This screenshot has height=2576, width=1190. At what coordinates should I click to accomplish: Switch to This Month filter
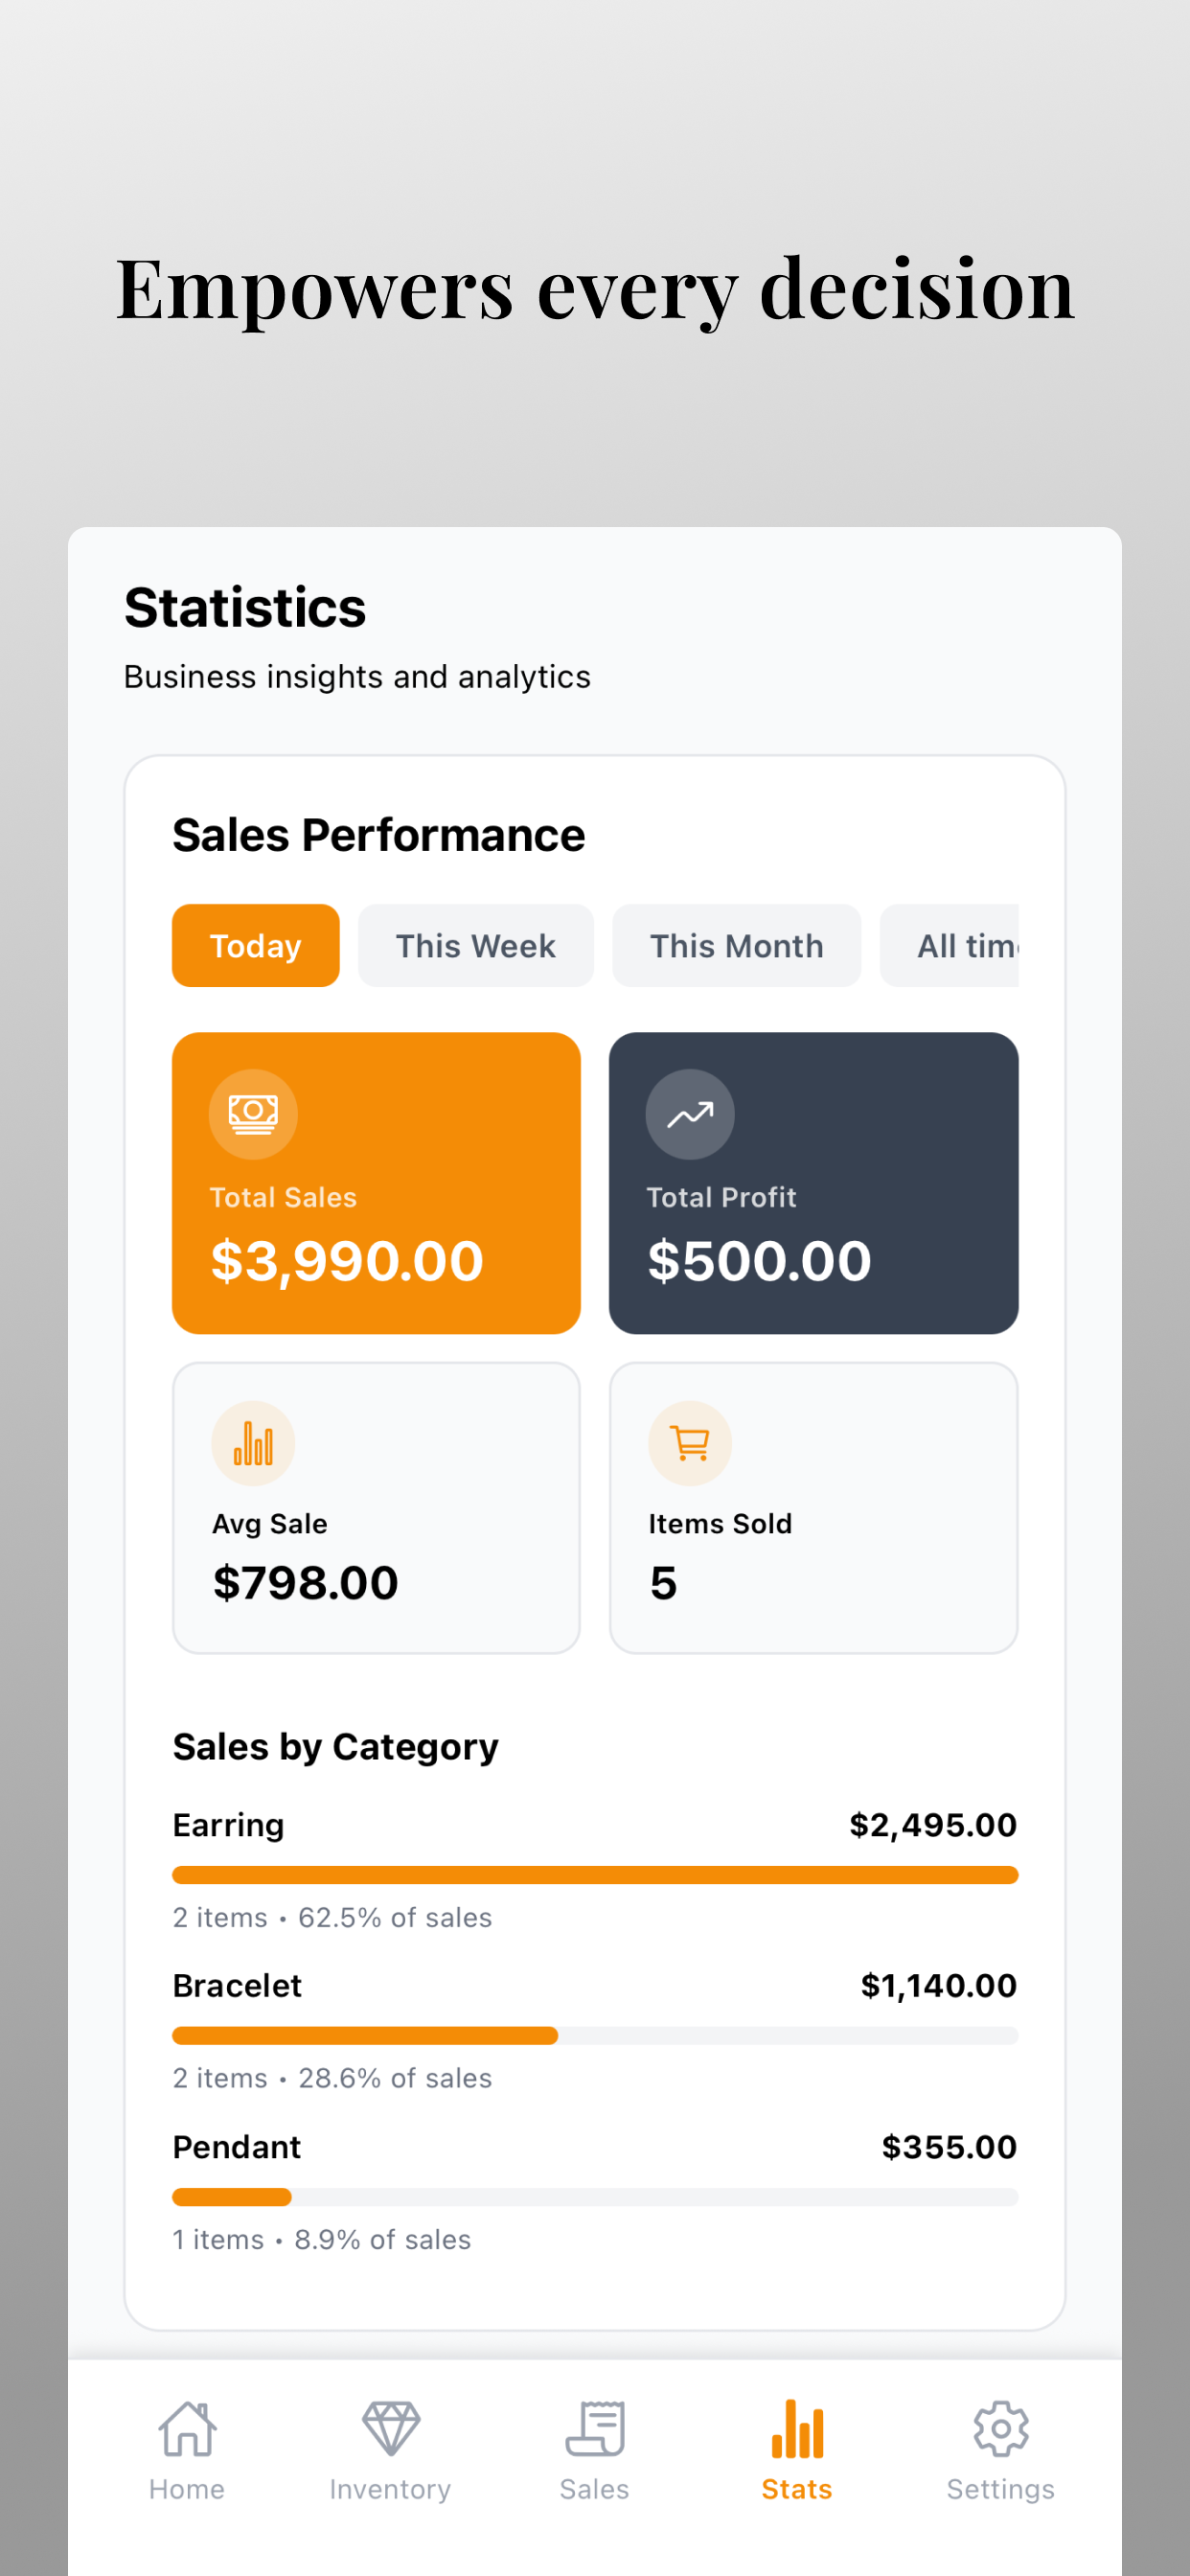tap(737, 945)
